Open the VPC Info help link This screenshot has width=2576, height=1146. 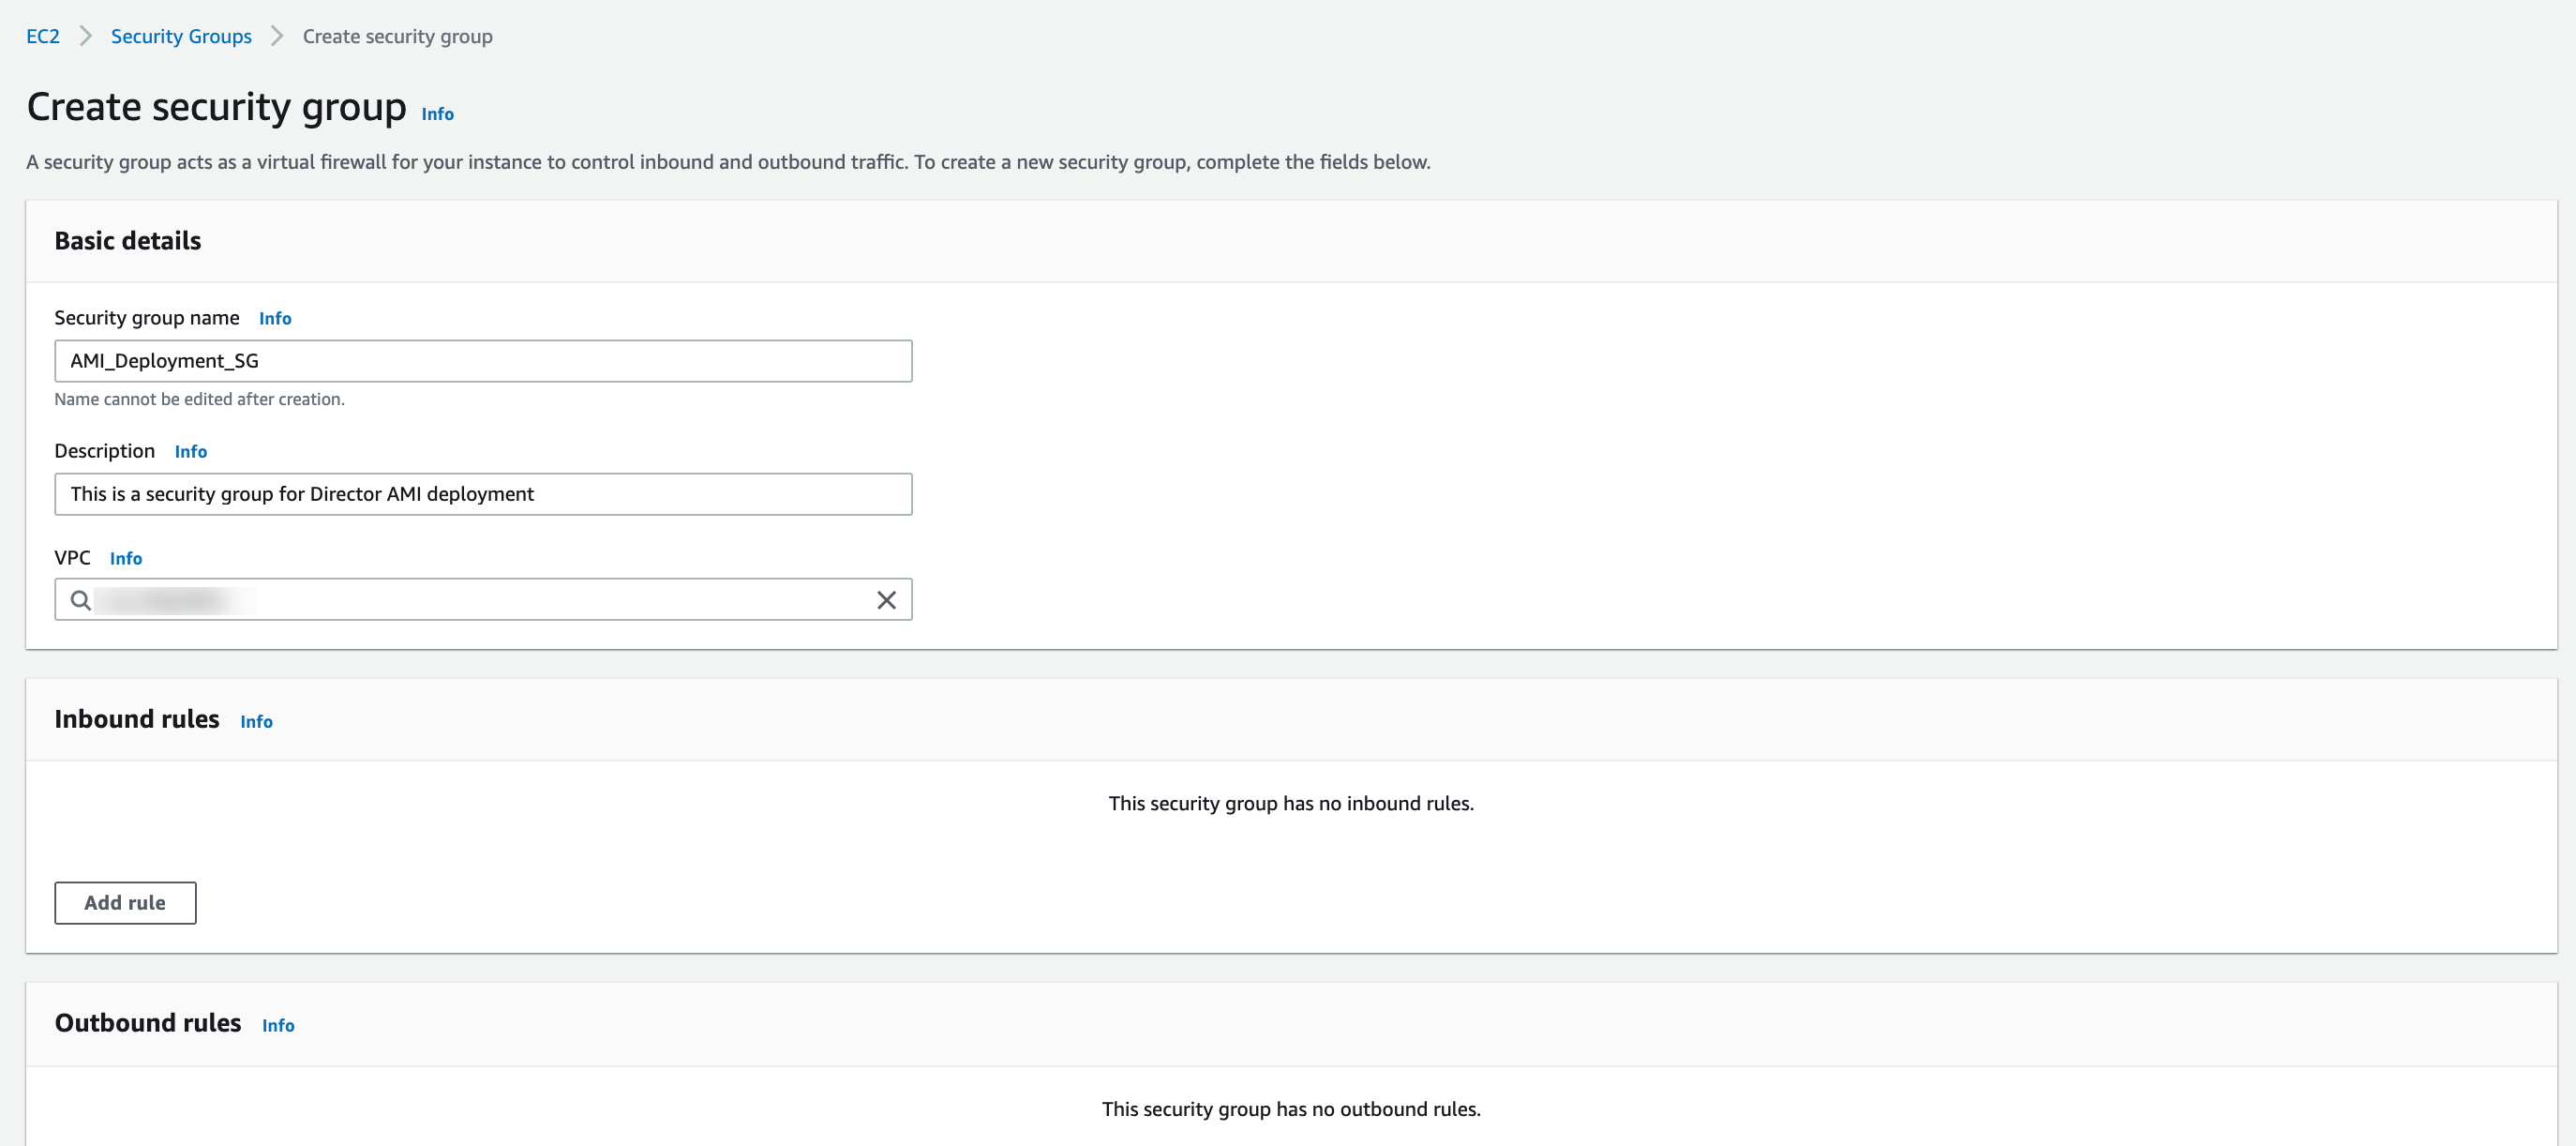tap(125, 558)
